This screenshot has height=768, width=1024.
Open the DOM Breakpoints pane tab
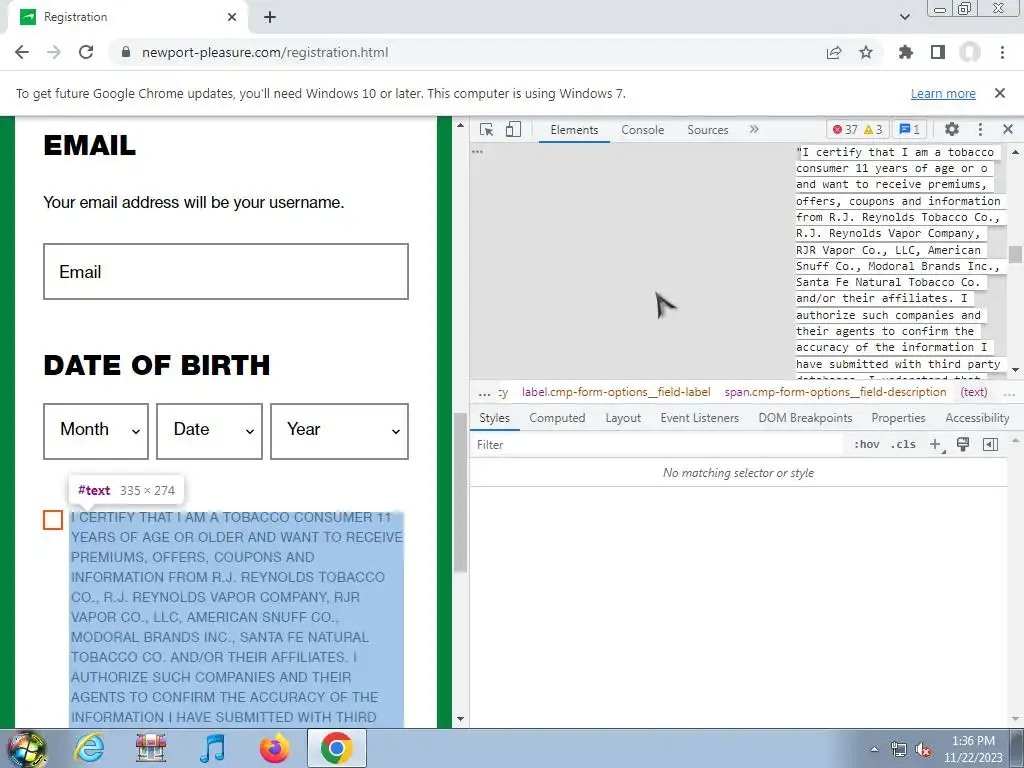tap(805, 418)
